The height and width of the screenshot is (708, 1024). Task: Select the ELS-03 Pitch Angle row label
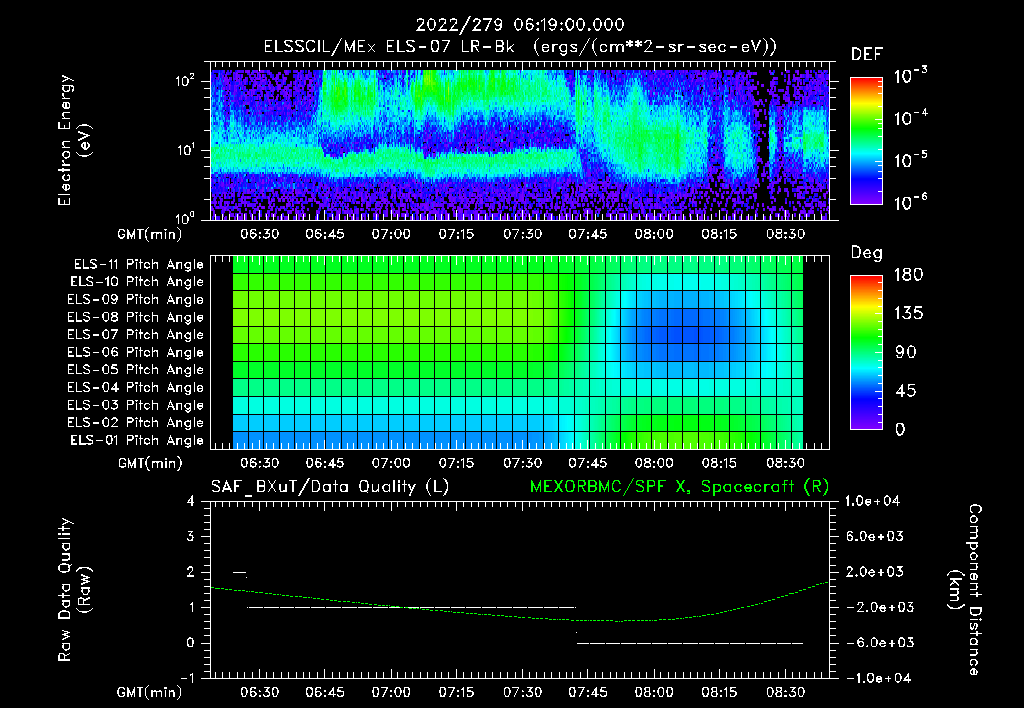[136, 405]
